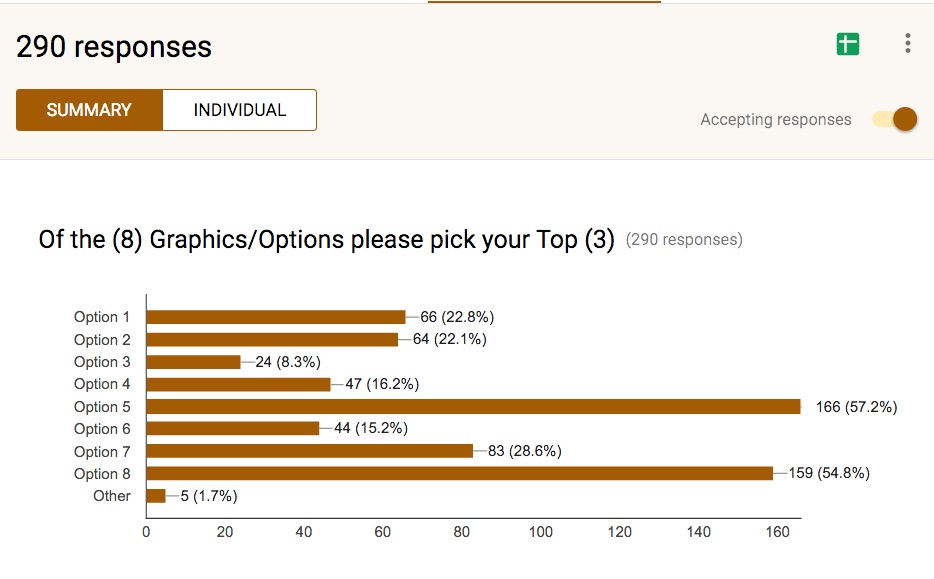Click the "290 responses" heading
The width and height of the screenshot is (934, 579).
click(x=114, y=47)
